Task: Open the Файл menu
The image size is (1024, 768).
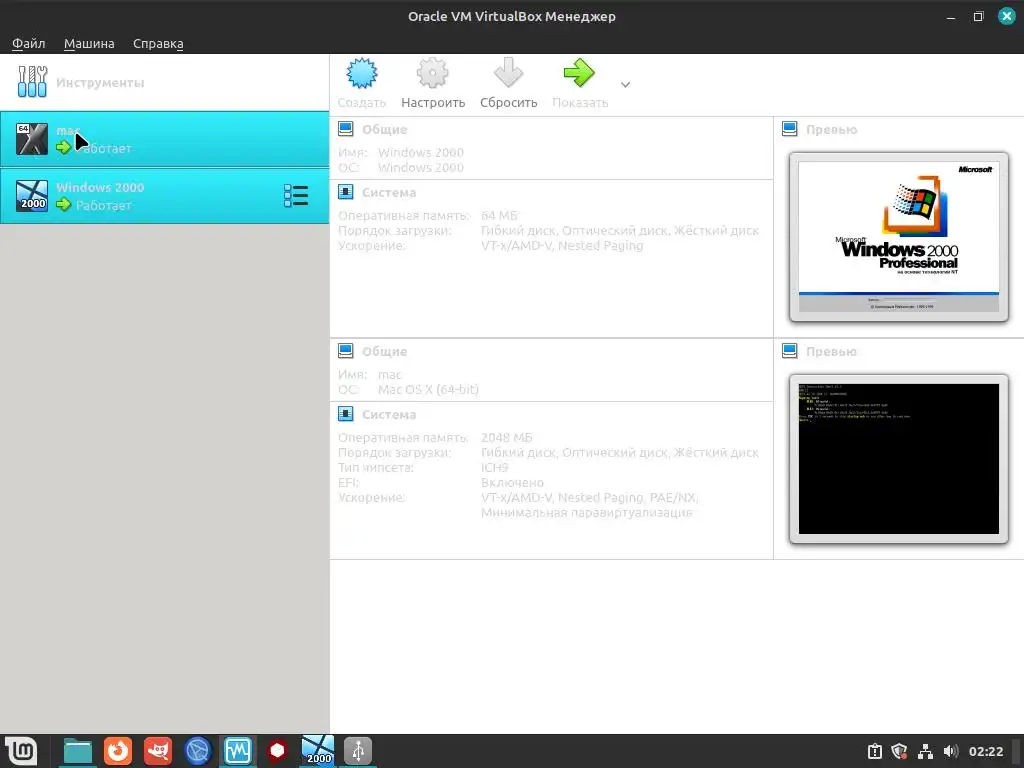Action: (x=28, y=43)
